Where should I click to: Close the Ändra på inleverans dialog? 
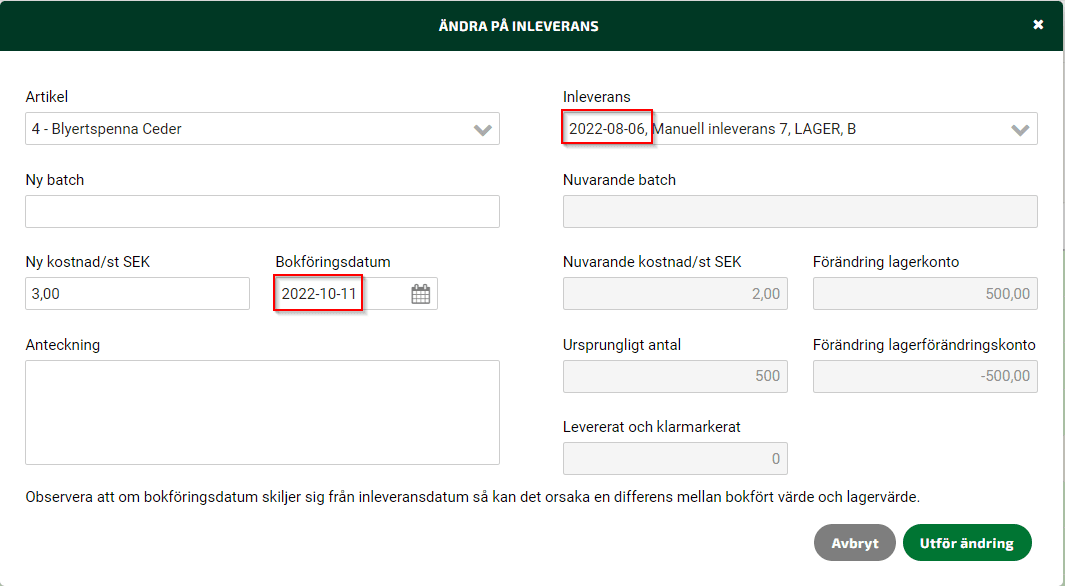1038,25
